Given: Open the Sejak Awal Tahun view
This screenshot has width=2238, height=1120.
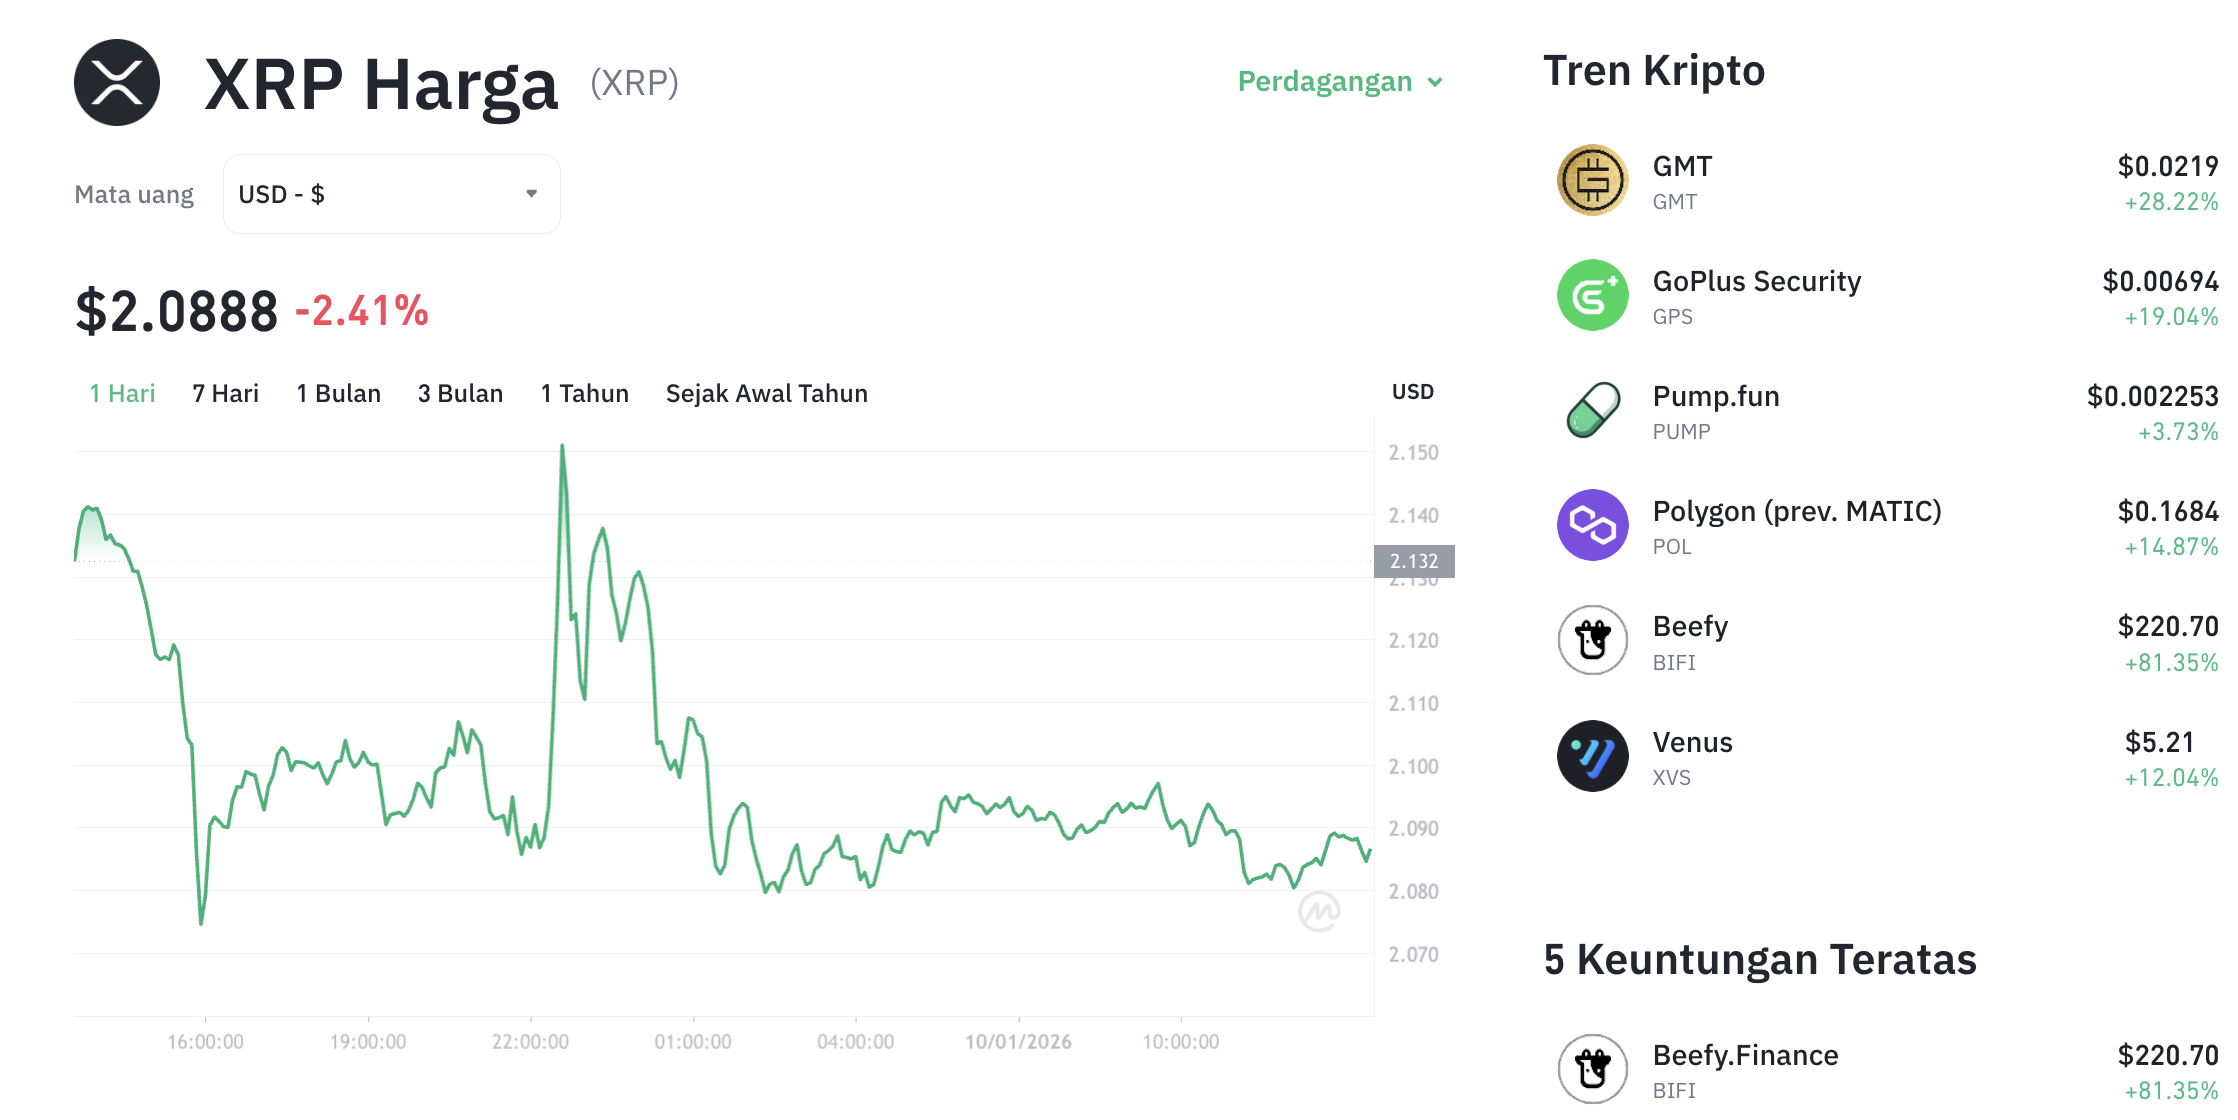Looking at the screenshot, I should tap(766, 393).
